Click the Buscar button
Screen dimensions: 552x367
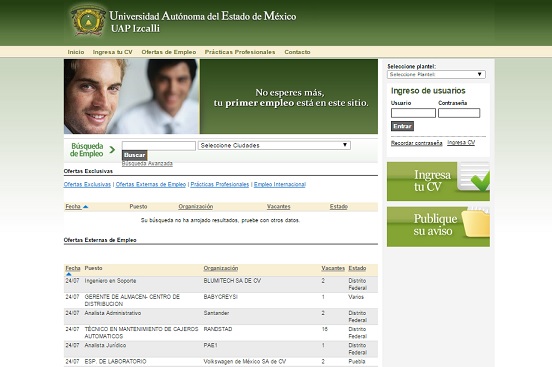(134, 155)
